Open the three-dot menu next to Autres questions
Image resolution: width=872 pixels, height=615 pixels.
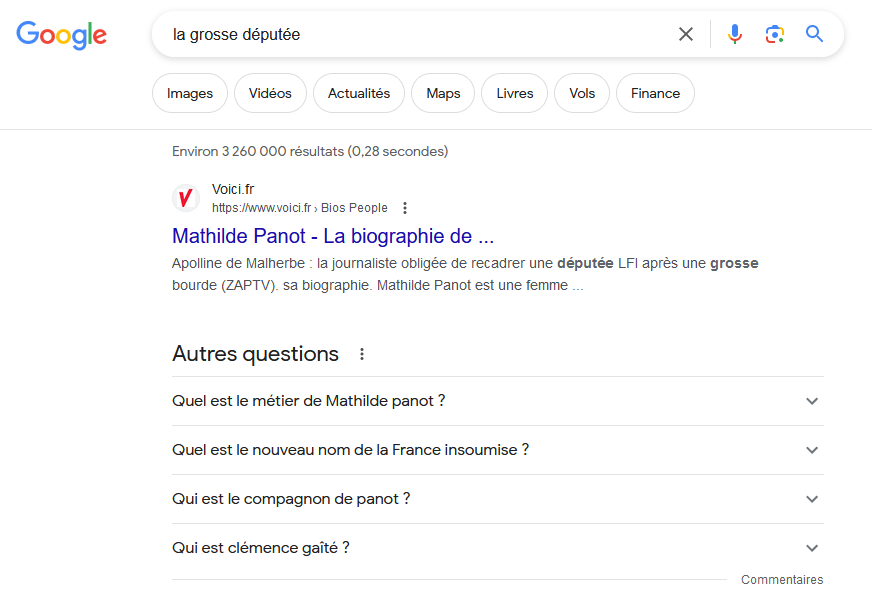[362, 354]
